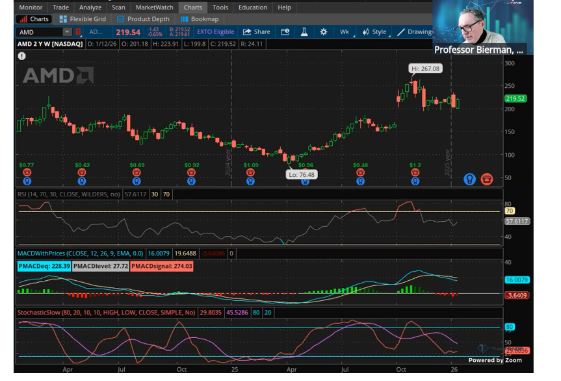Open the Share chart button
This screenshot has width=561, height=381.
pos(257,32)
